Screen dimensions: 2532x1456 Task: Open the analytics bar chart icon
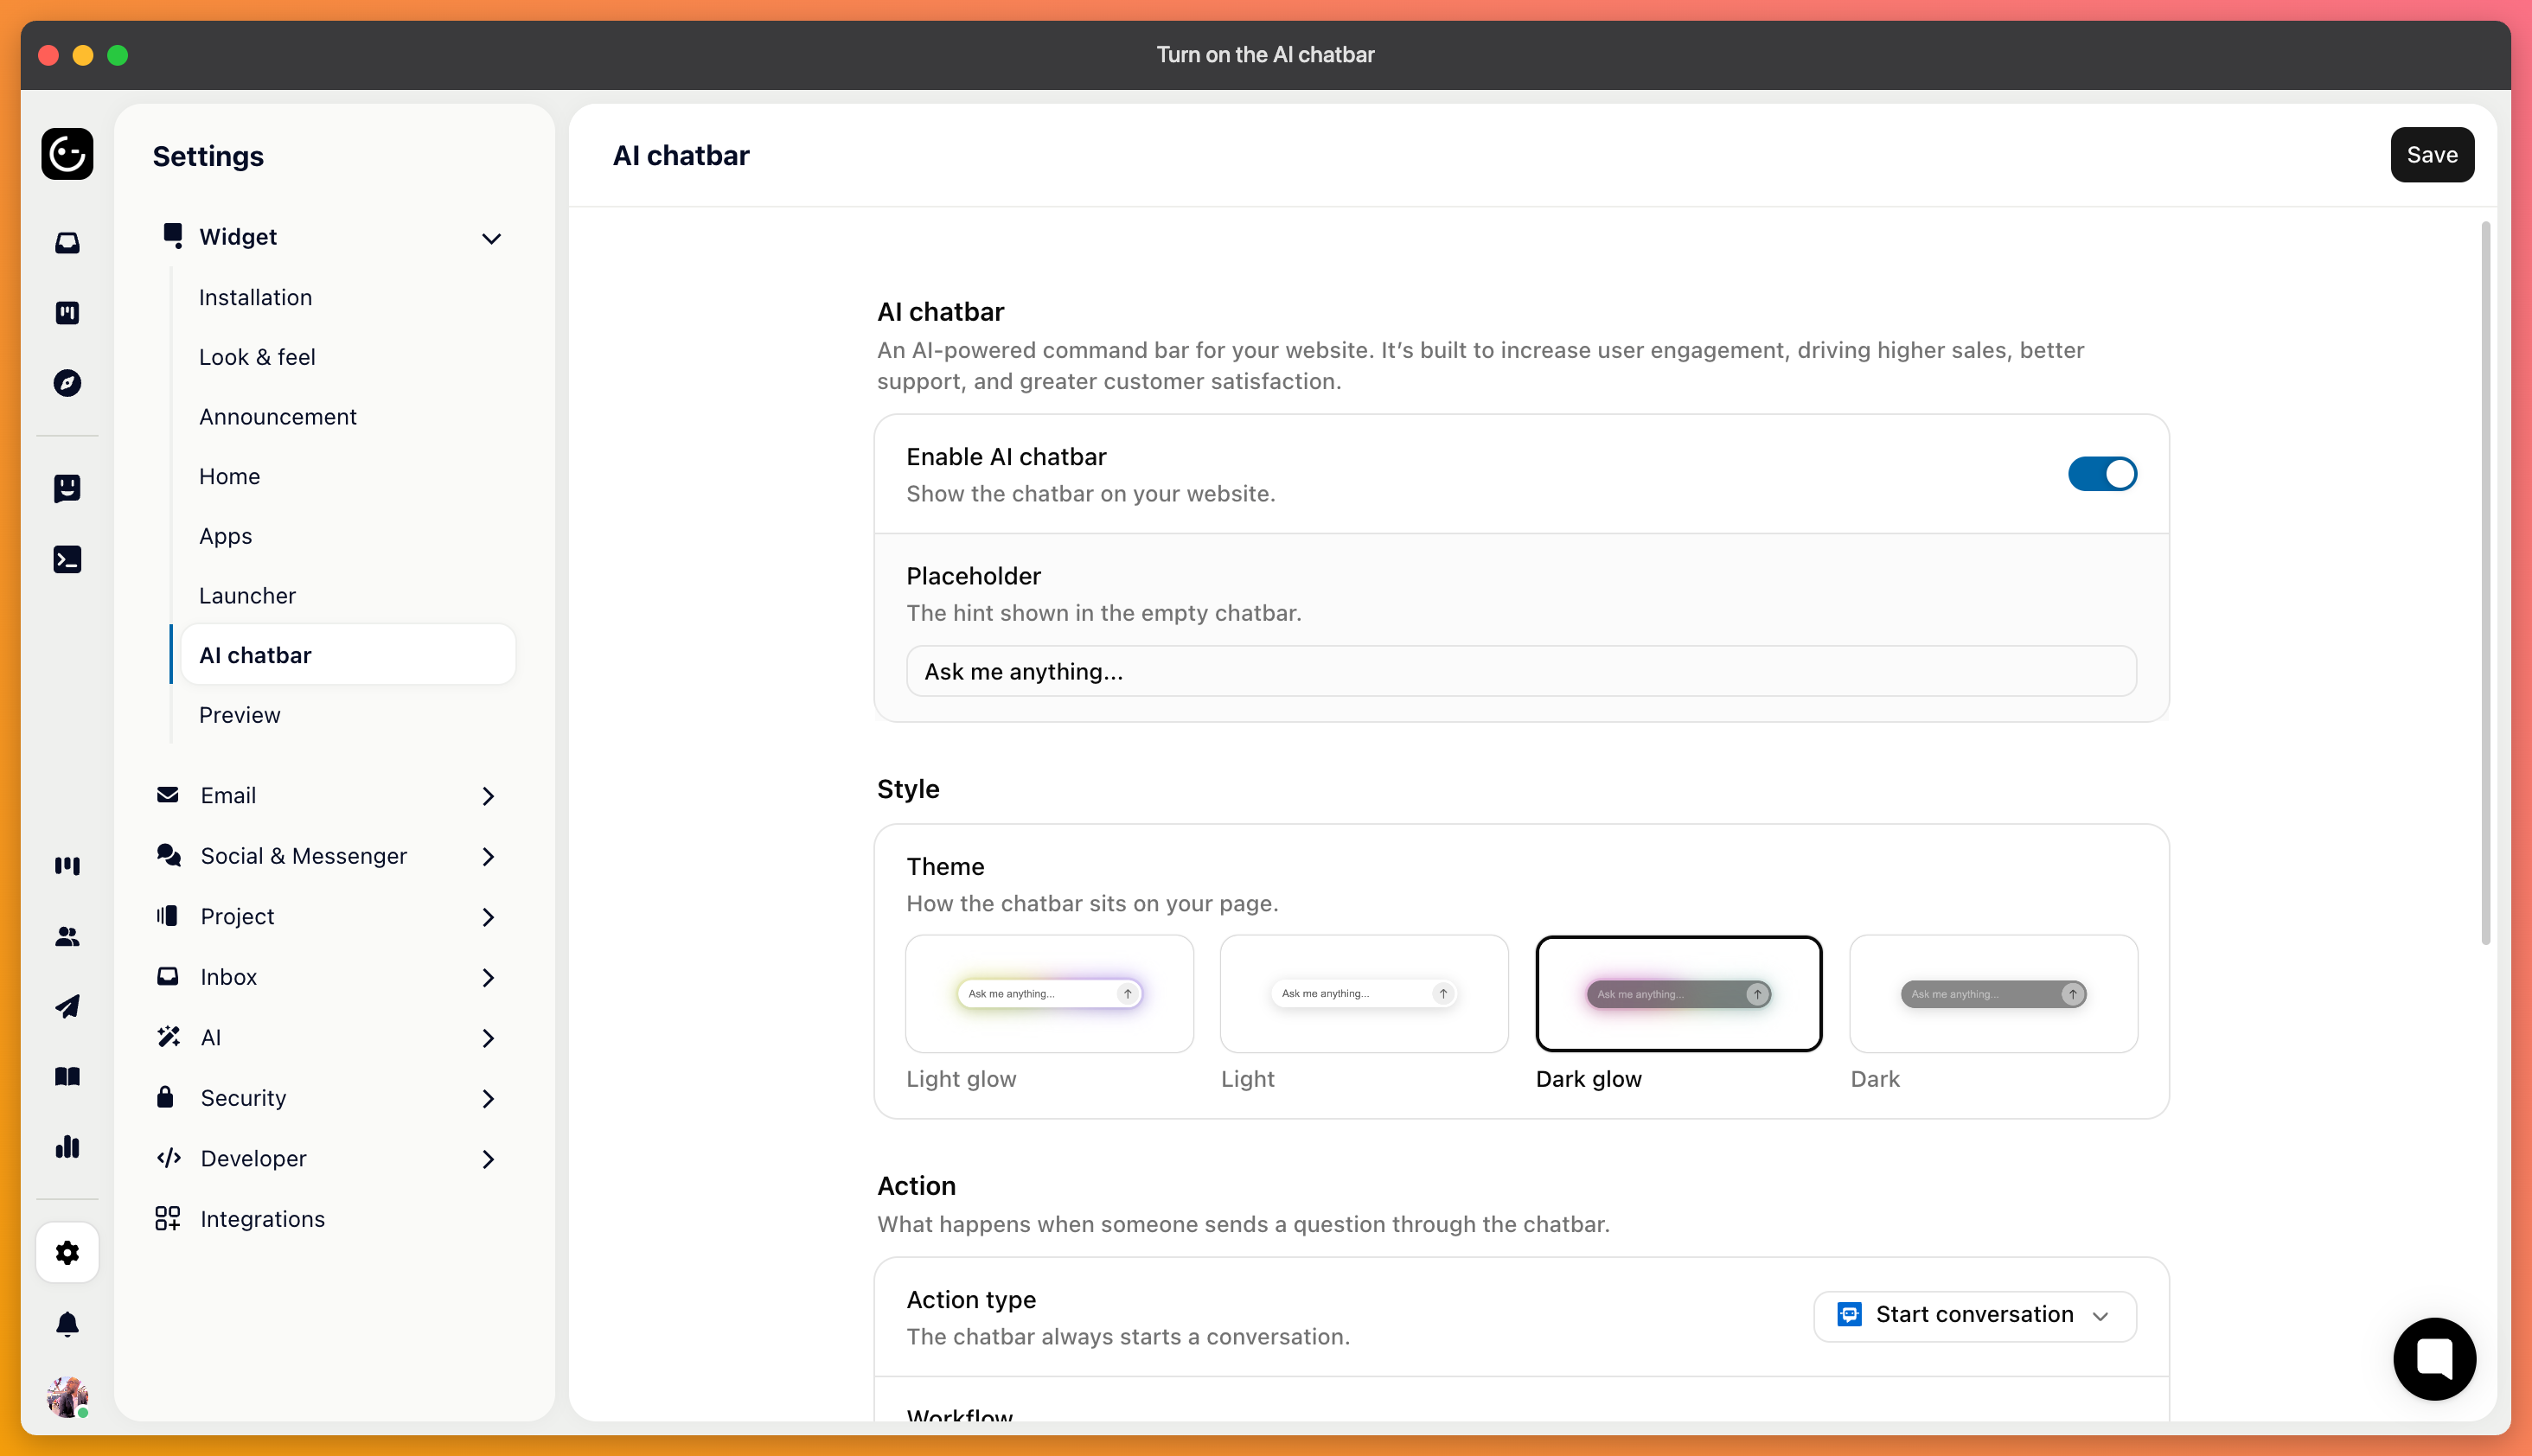pos(67,1147)
